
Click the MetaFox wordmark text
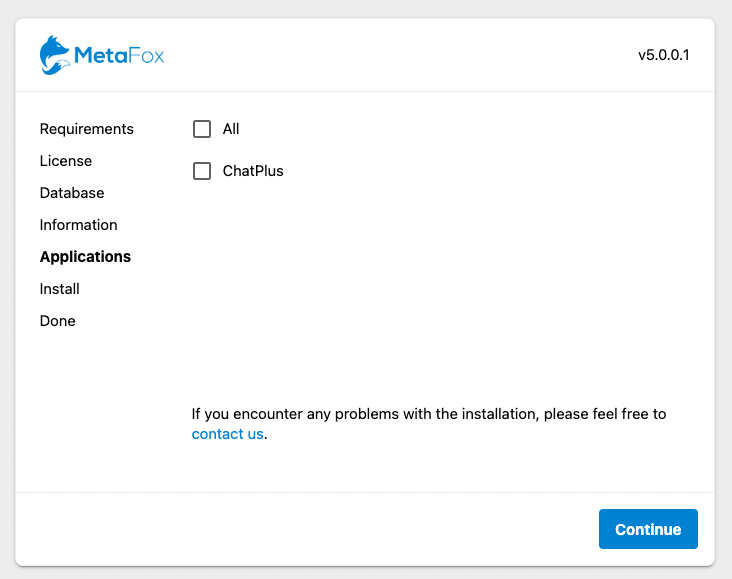[119, 56]
